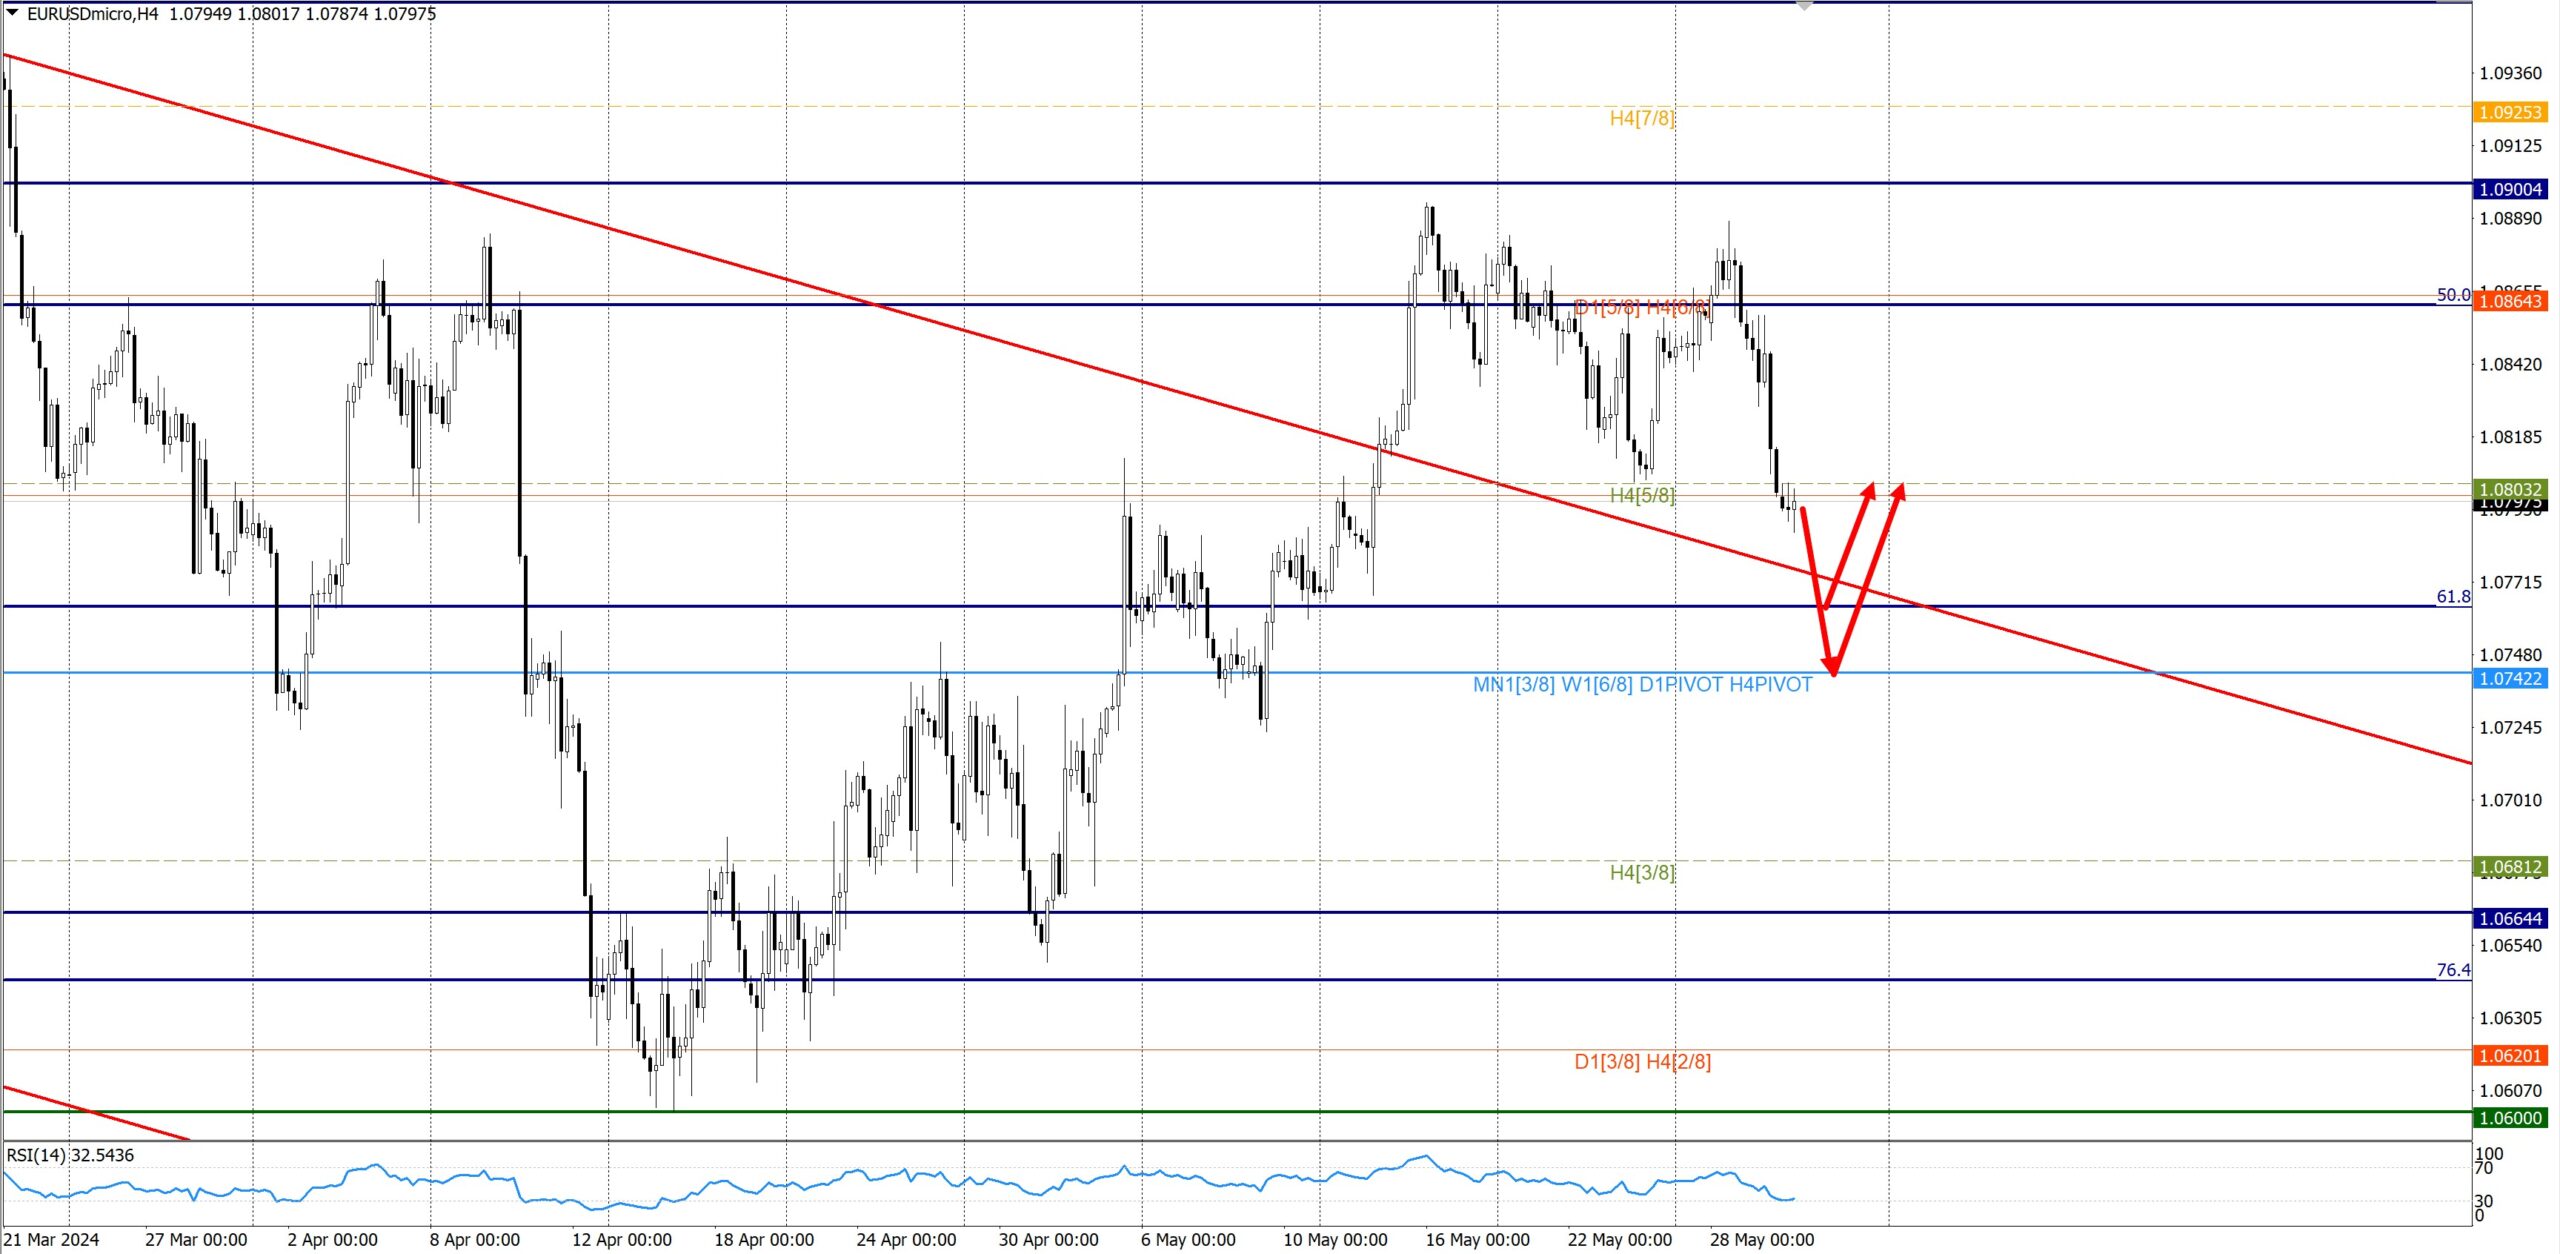Select the navy 1.09004 price label

point(2509,189)
